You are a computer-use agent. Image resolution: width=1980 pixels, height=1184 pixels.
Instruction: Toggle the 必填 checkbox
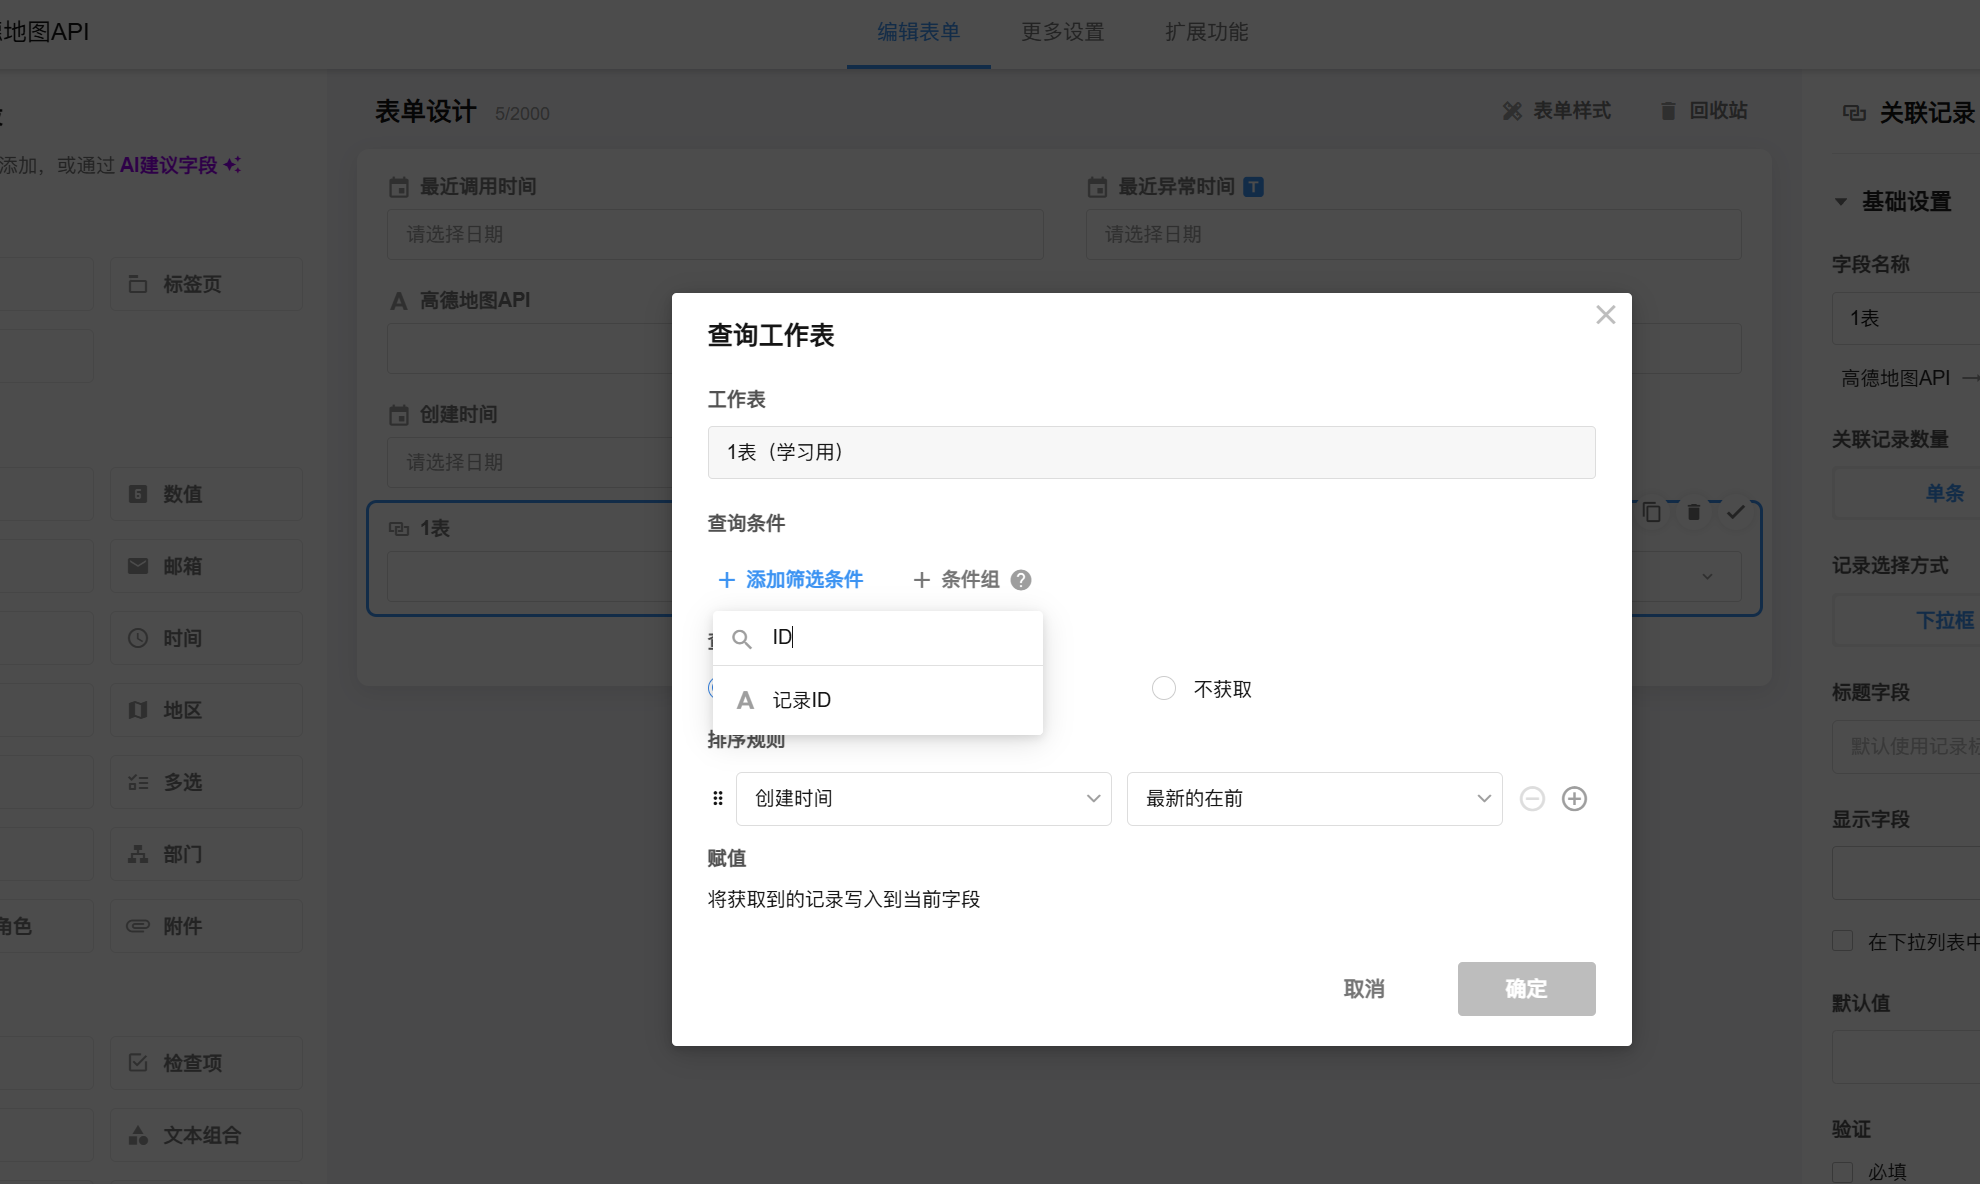coord(1843,1171)
